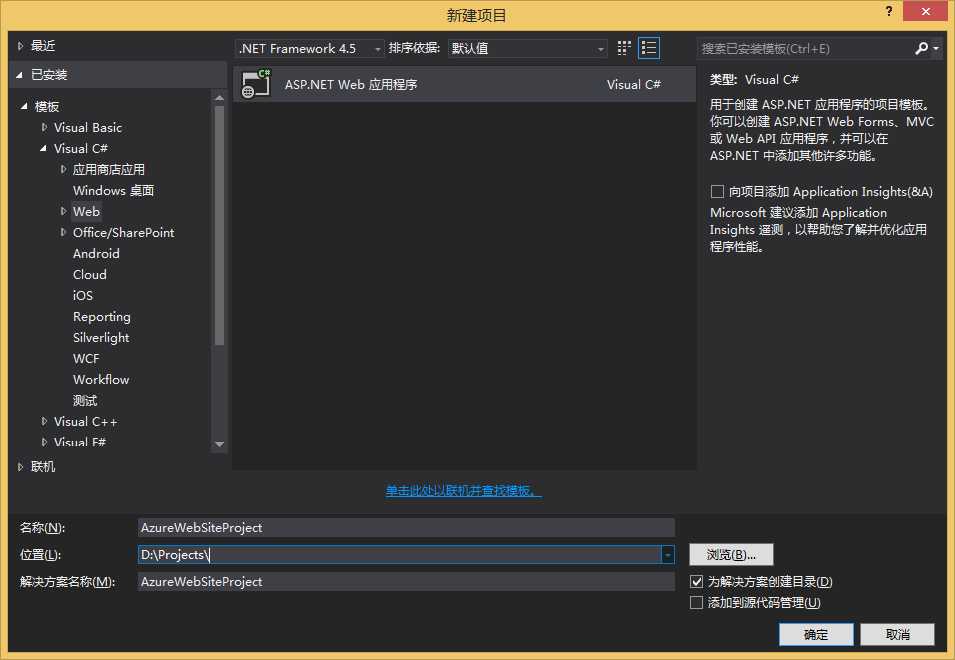The height and width of the screenshot is (660, 955).
Task: Open the location path dropdown arrow
Action: click(668, 555)
